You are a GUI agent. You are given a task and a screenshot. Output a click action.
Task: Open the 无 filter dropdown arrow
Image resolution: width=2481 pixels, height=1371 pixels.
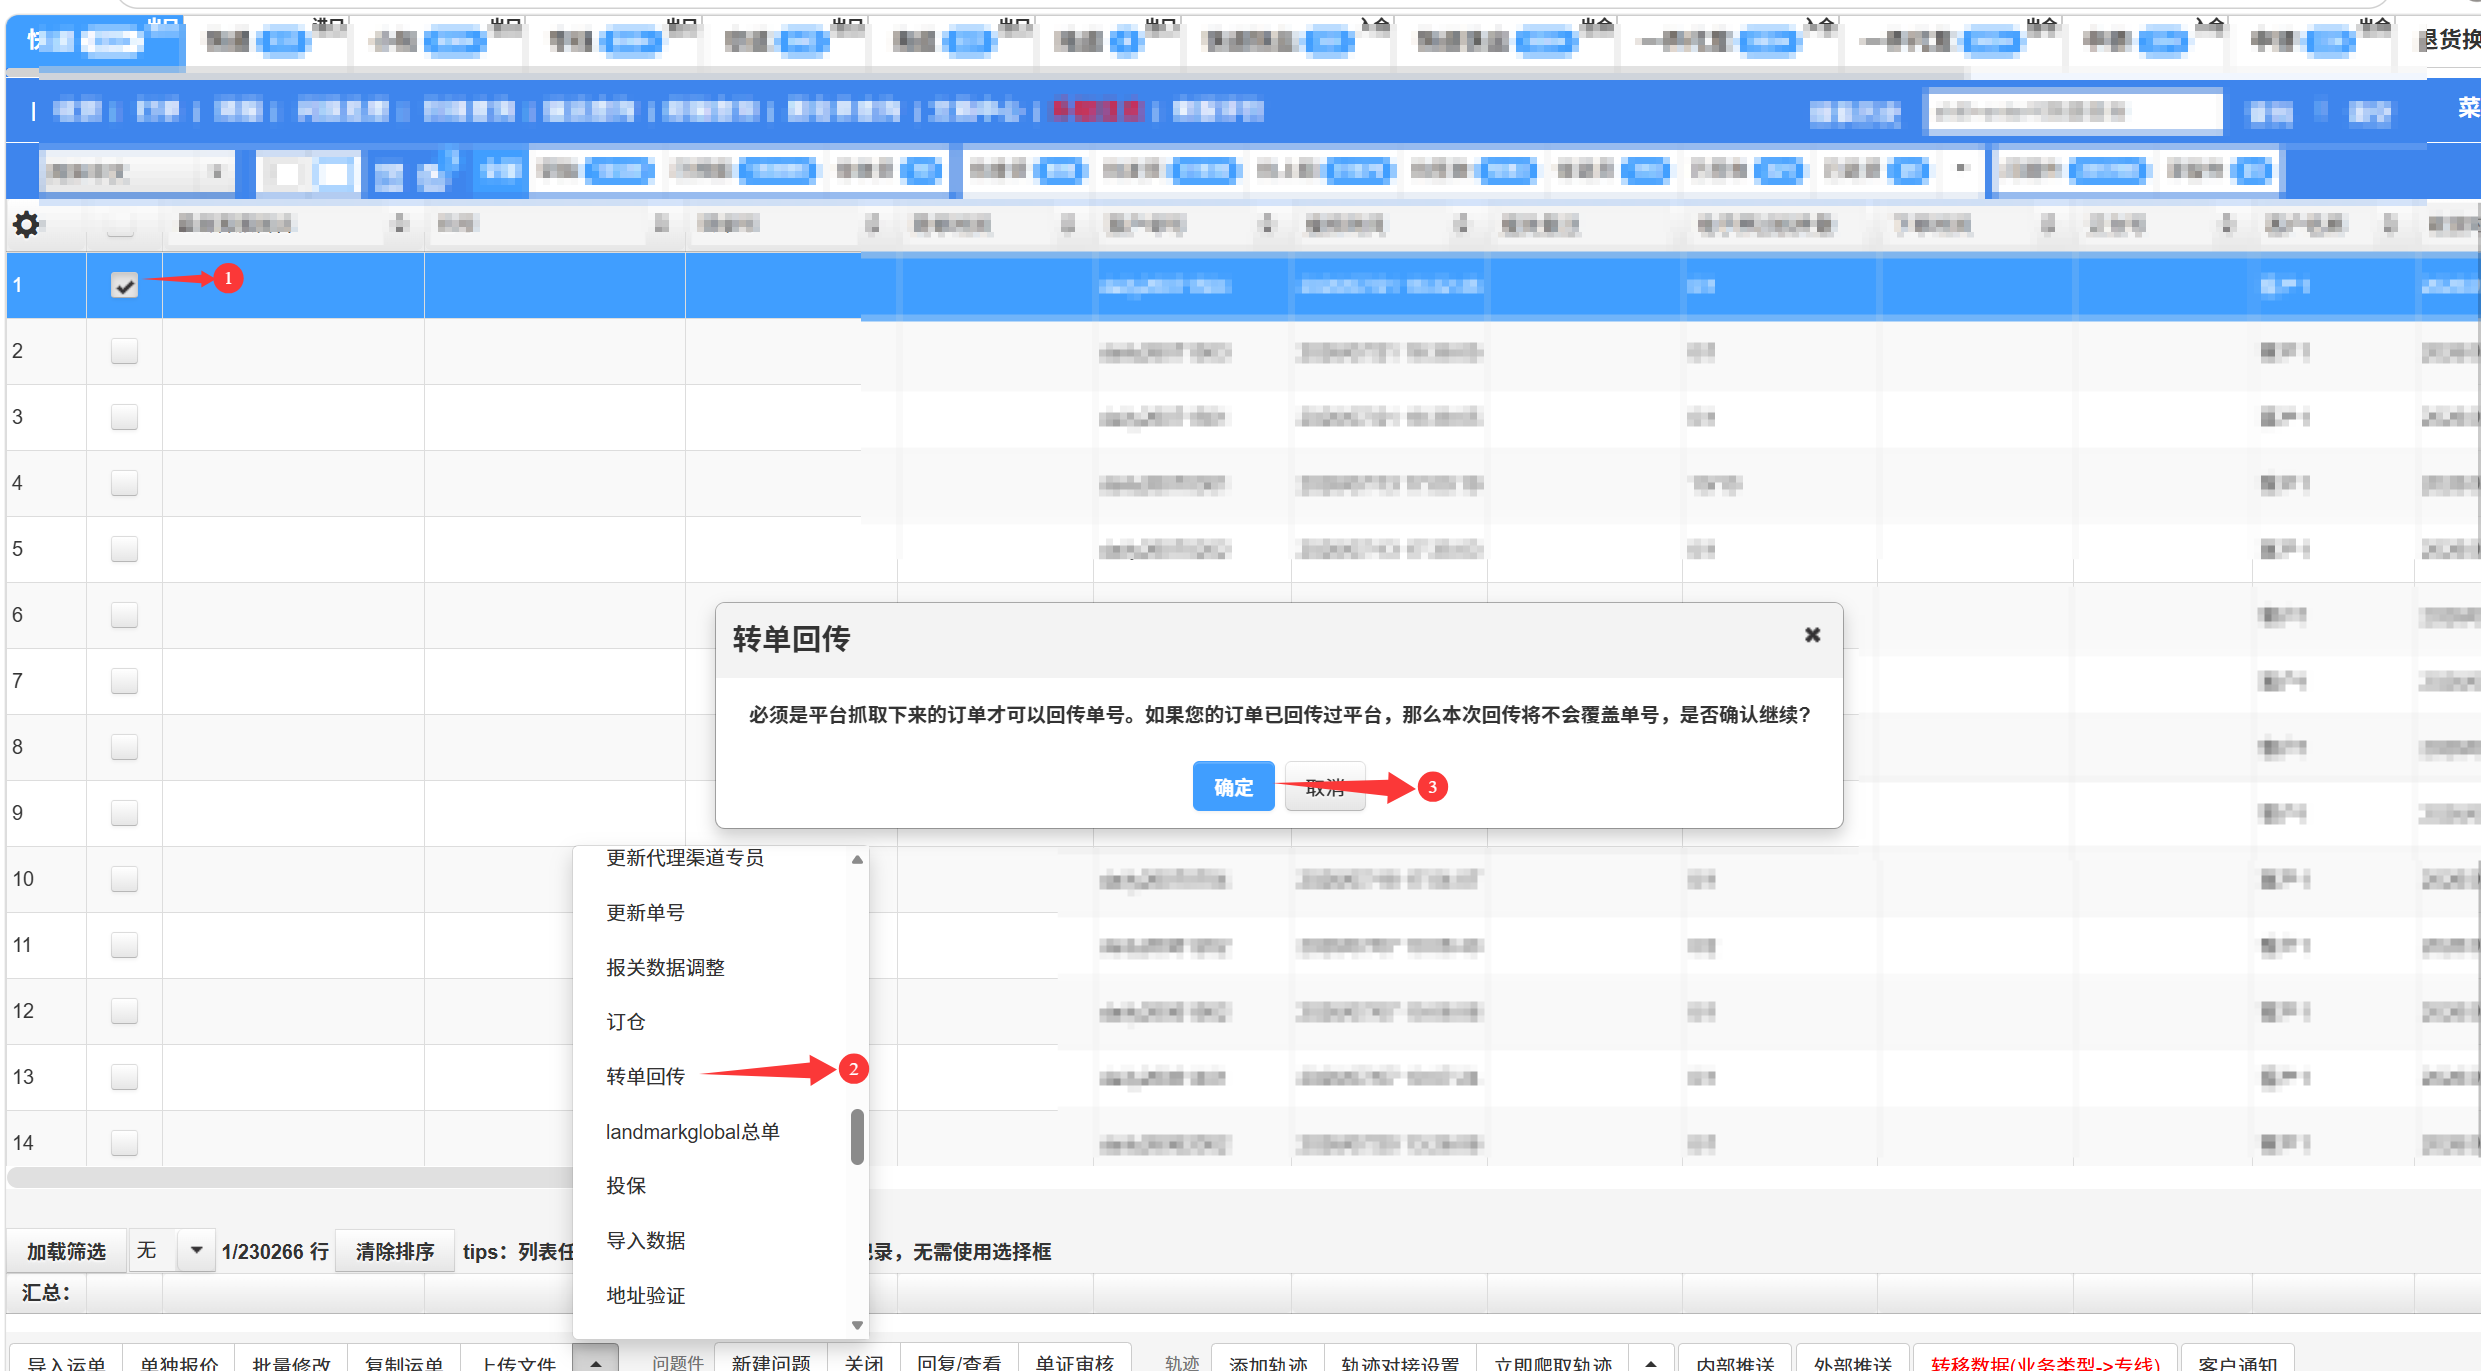click(196, 1251)
